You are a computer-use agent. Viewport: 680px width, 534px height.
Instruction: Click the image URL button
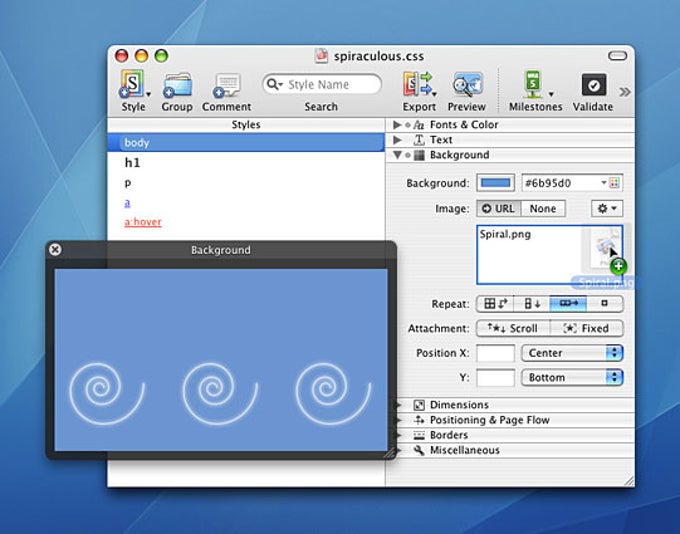tap(498, 208)
